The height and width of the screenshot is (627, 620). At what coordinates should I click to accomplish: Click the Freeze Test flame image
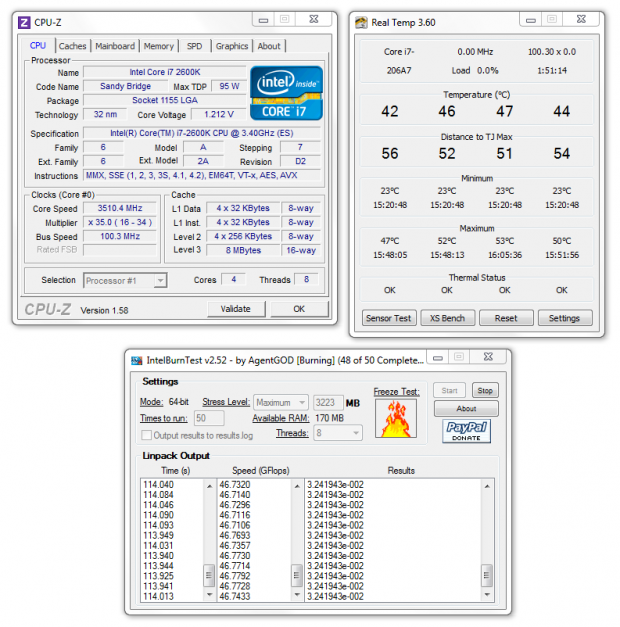[396, 418]
